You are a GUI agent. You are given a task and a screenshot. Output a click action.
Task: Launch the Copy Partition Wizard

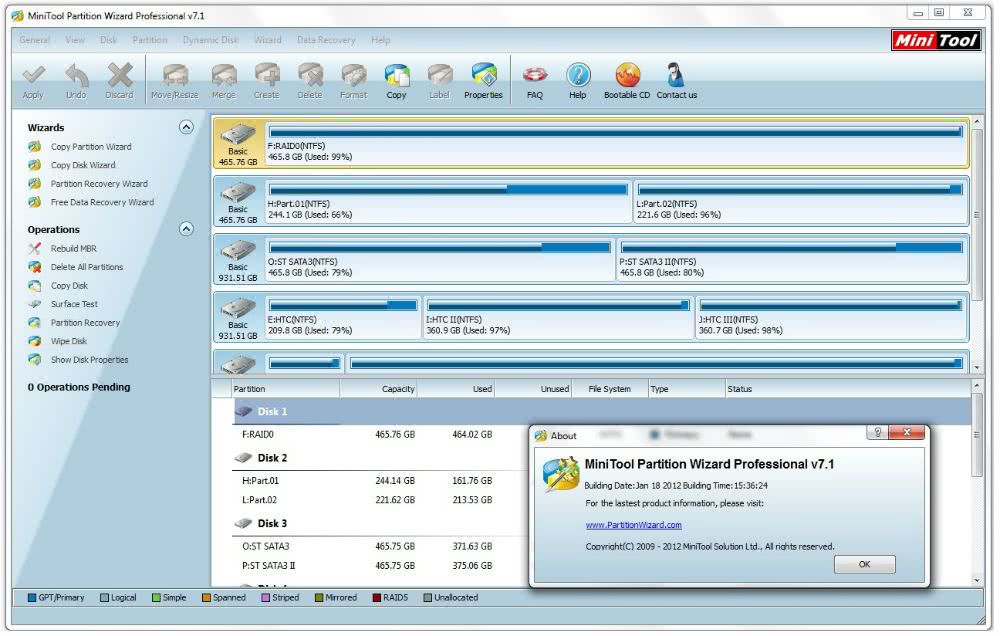(x=90, y=147)
